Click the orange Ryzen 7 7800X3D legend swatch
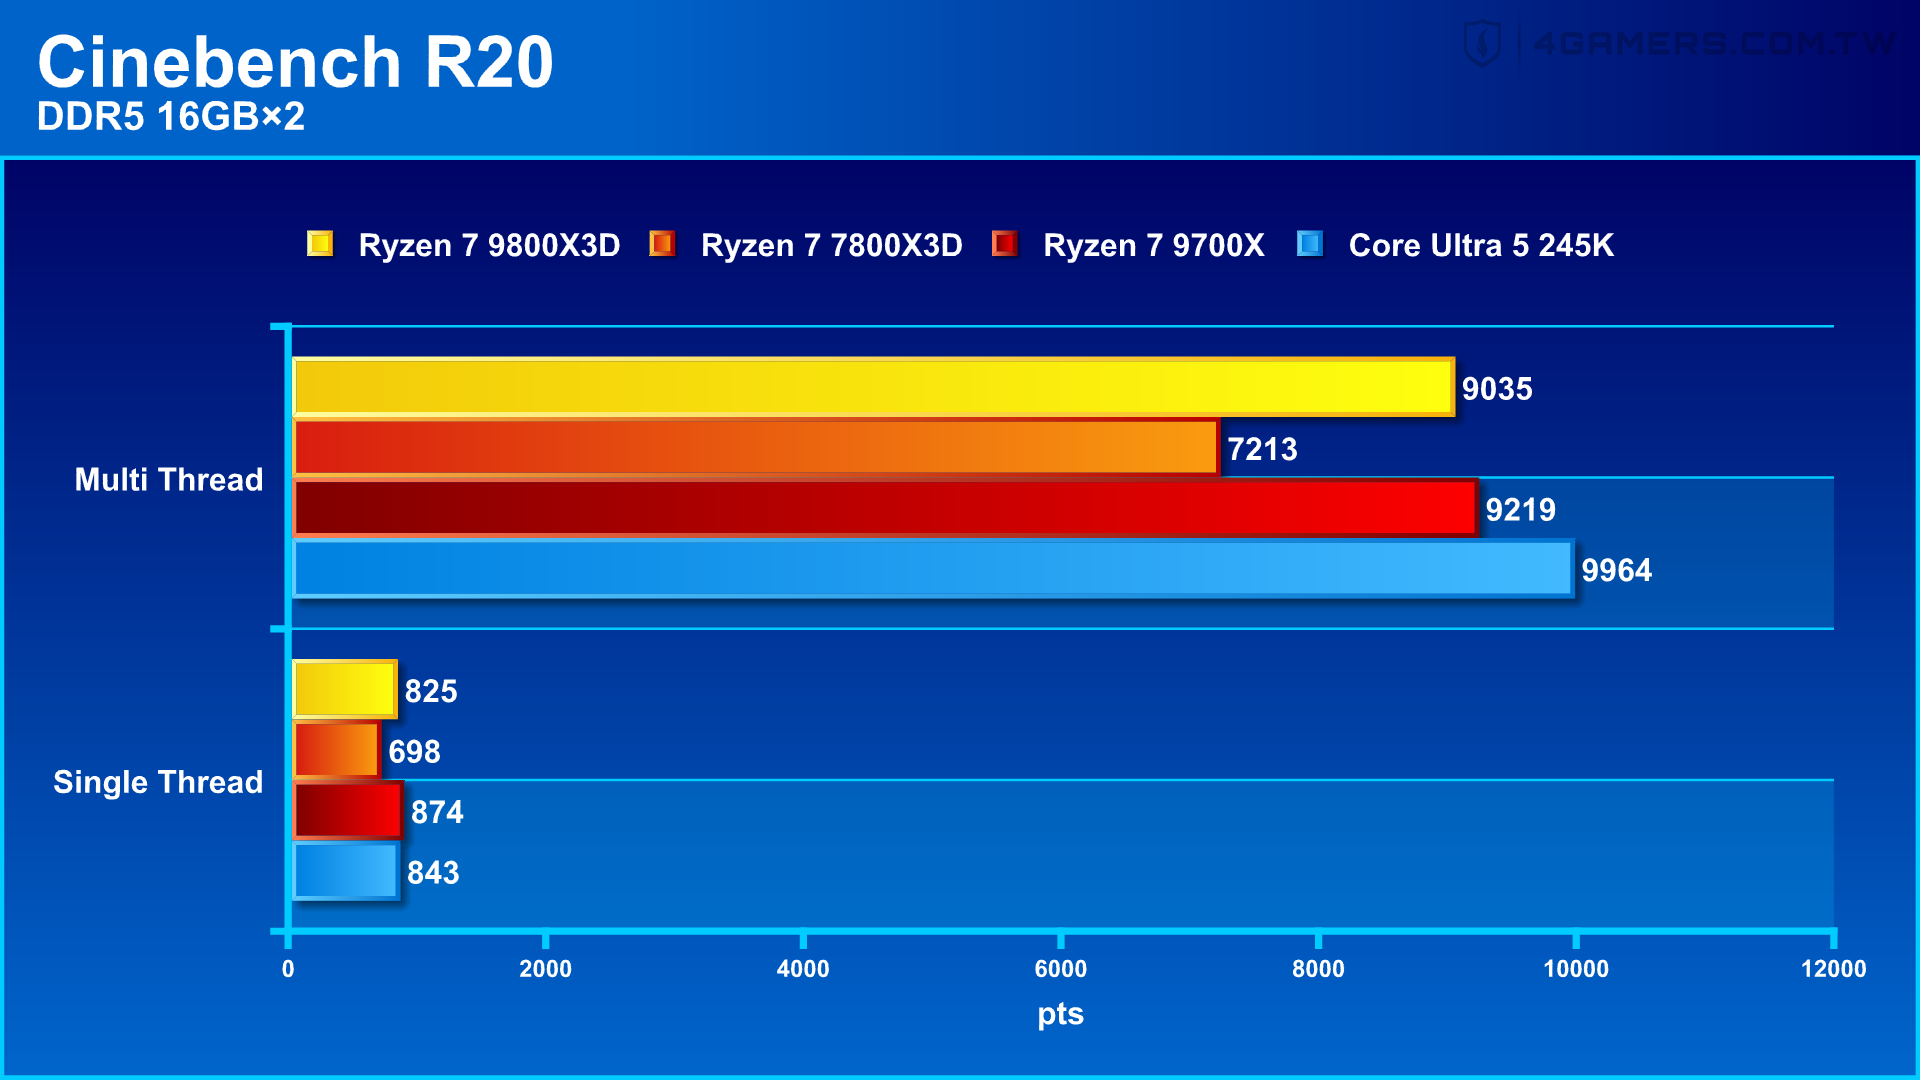 pyautogui.click(x=662, y=243)
